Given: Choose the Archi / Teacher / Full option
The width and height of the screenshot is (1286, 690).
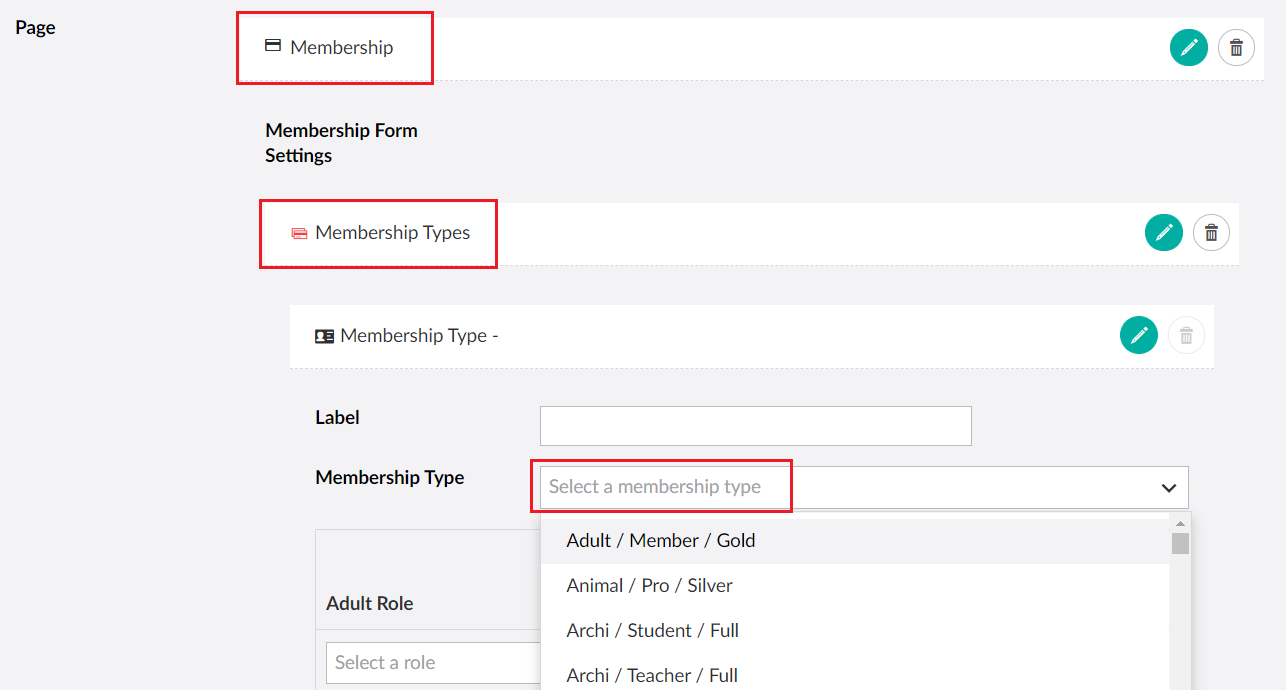Looking at the screenshot, I should tap(652, 675).
